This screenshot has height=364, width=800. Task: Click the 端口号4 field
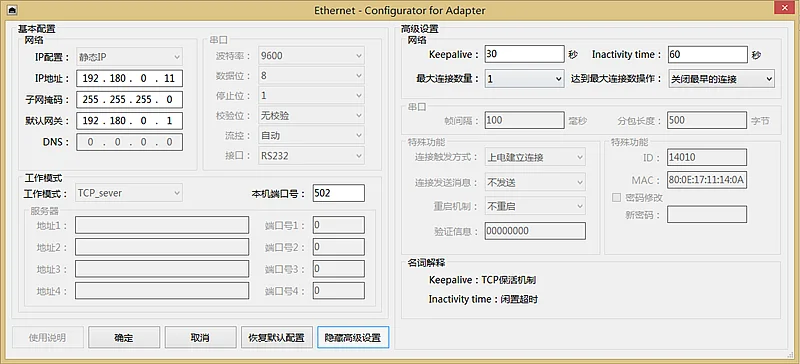(339, 291)
